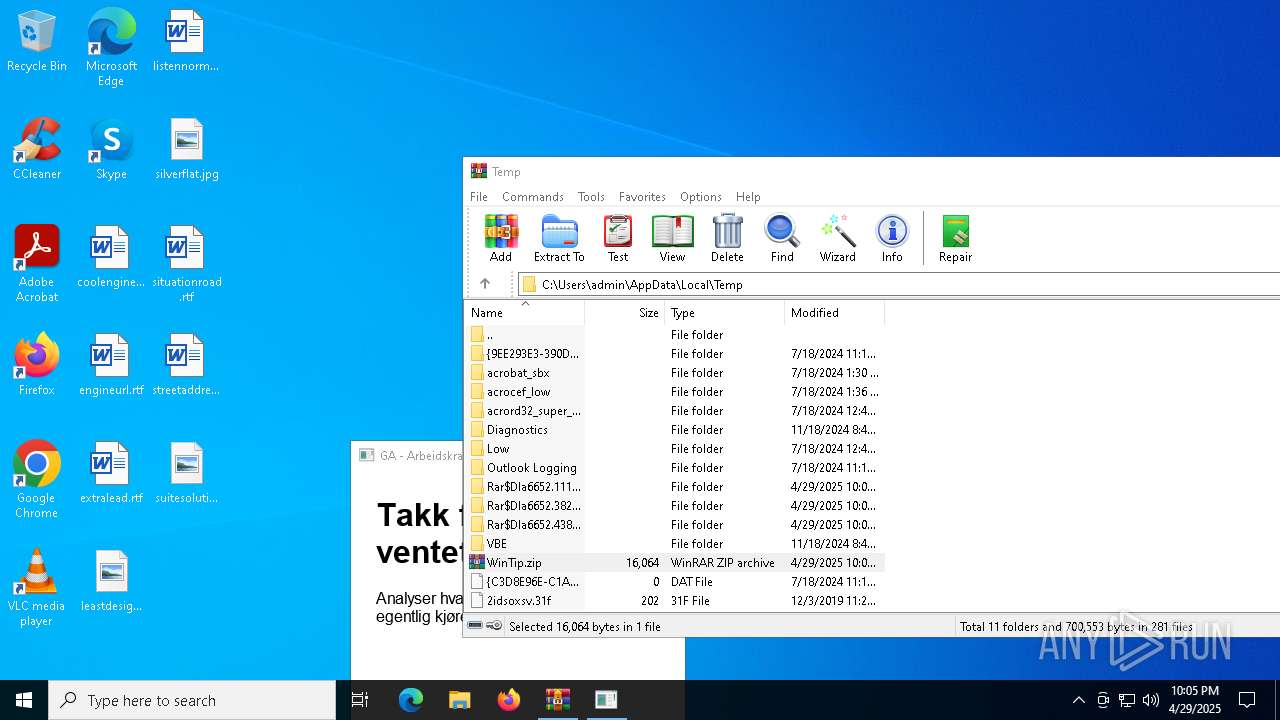This screenshot has width=1280, height=720.
Task: Select the parent folder ".." row
Action: 675,335
